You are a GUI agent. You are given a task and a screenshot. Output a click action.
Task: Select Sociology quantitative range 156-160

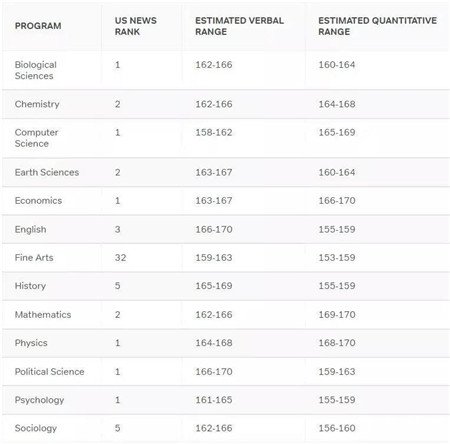click(x=337, y=428)
